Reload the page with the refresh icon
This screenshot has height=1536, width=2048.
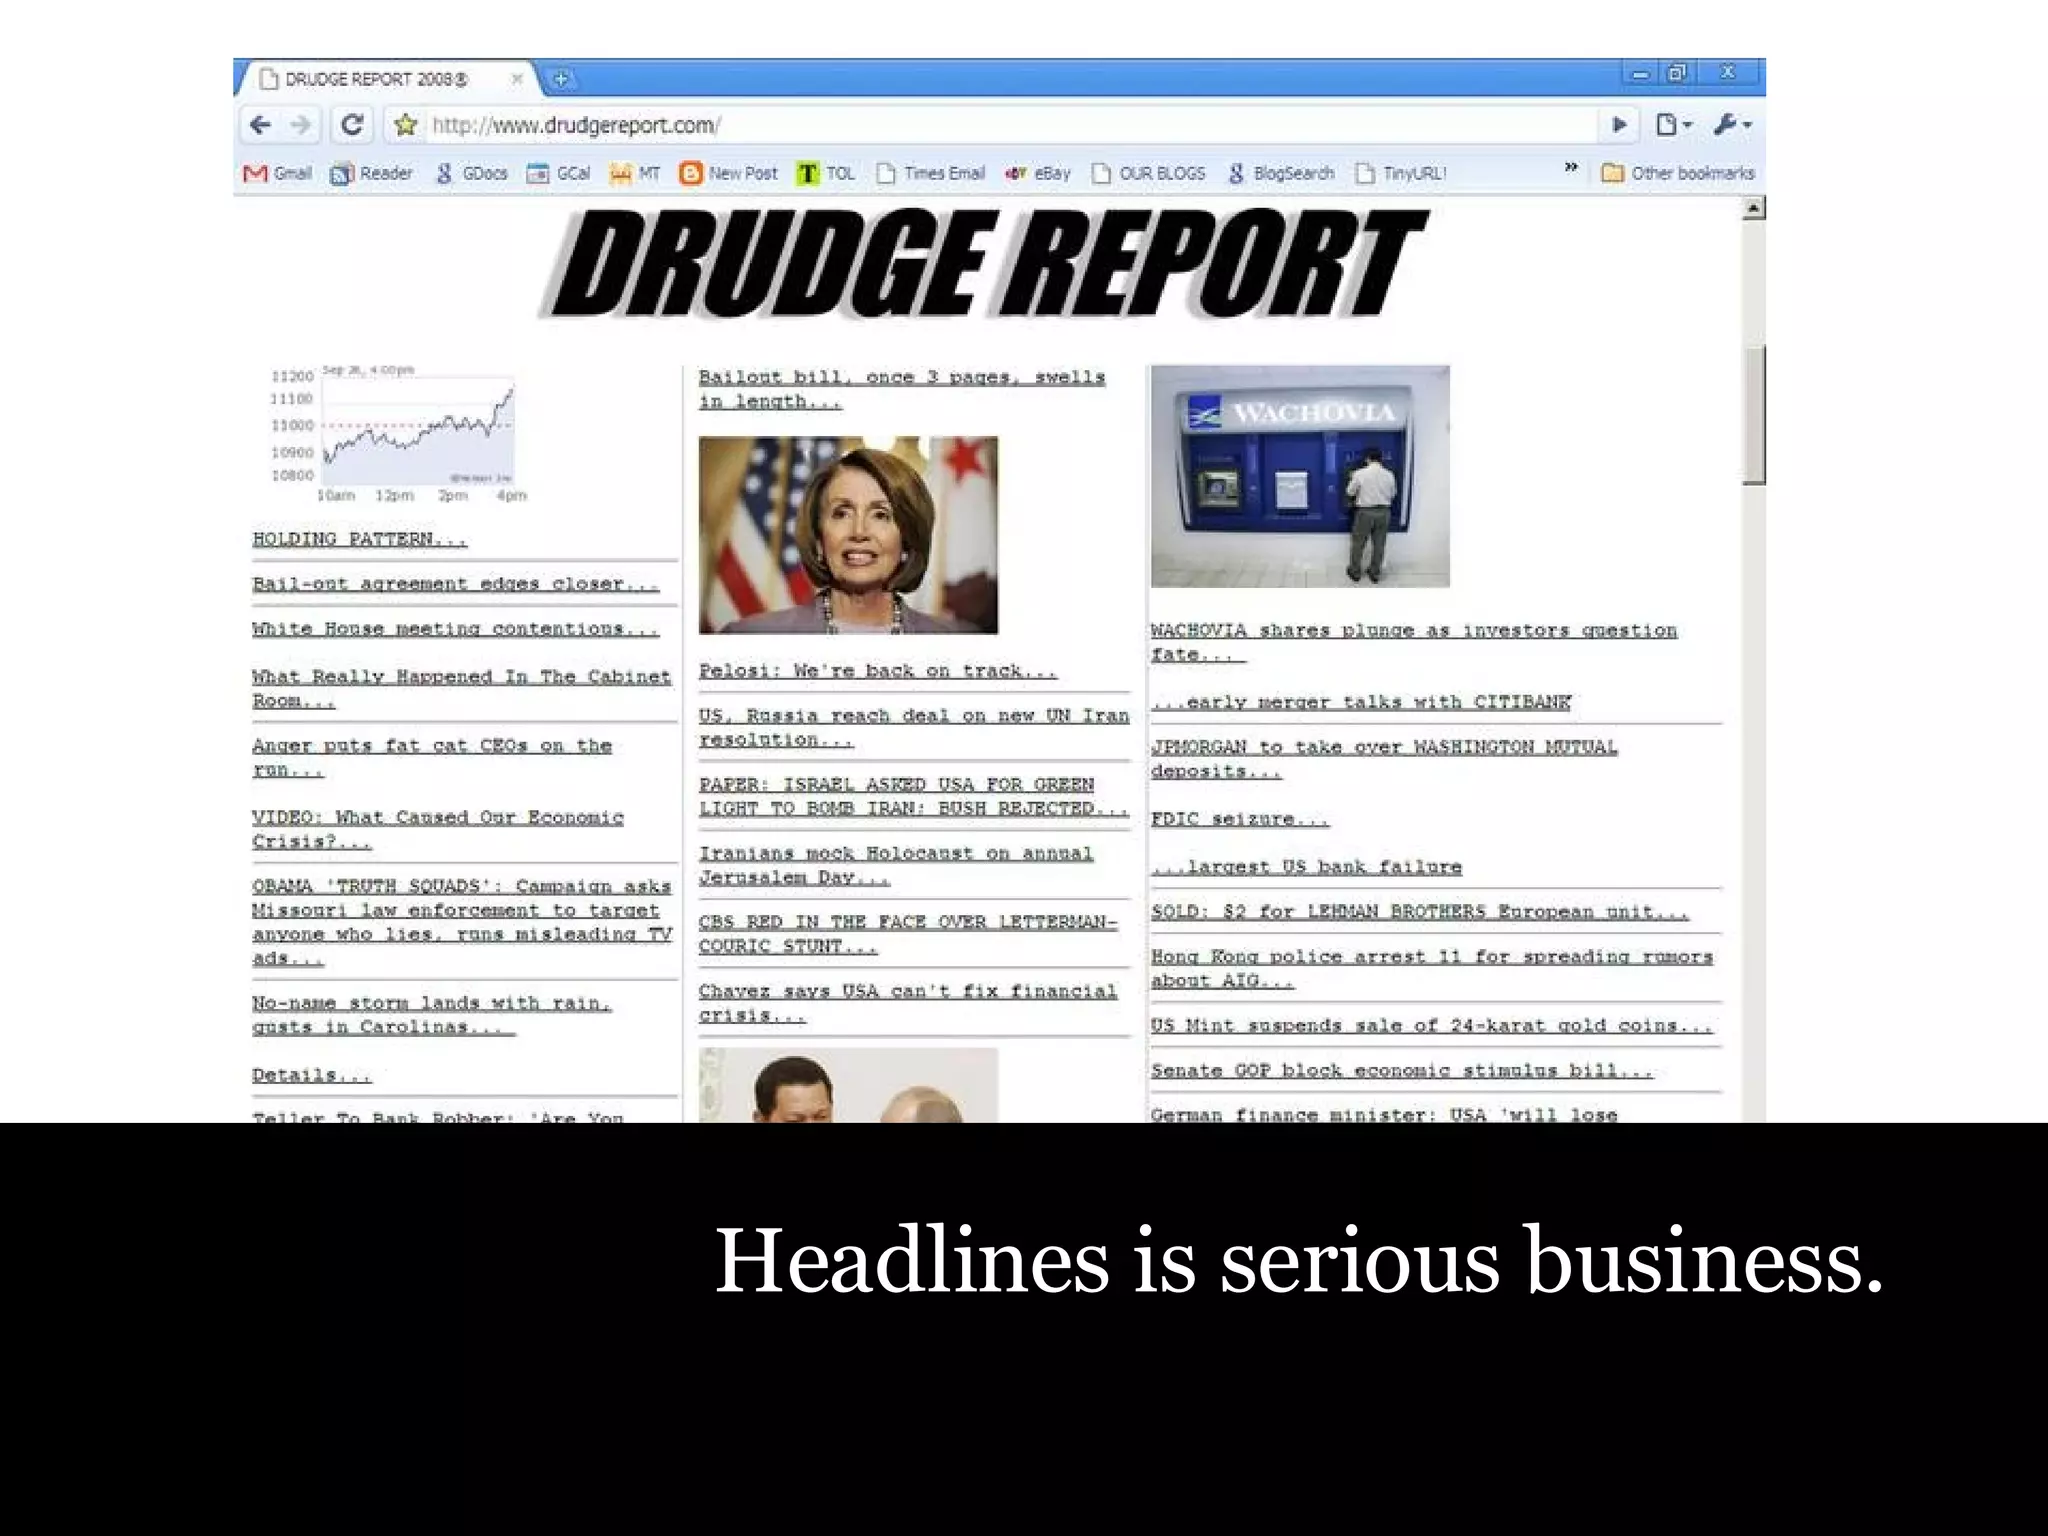pyautogui.click(x=351, y=125)
